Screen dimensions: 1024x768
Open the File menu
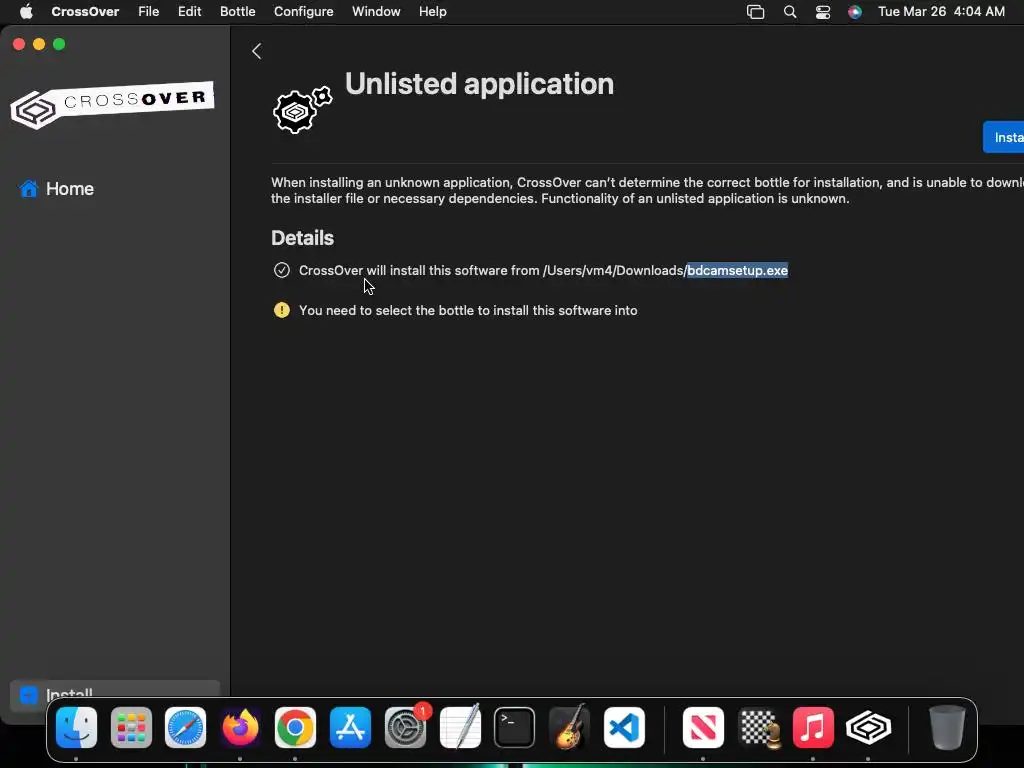[x=148, y=12]
